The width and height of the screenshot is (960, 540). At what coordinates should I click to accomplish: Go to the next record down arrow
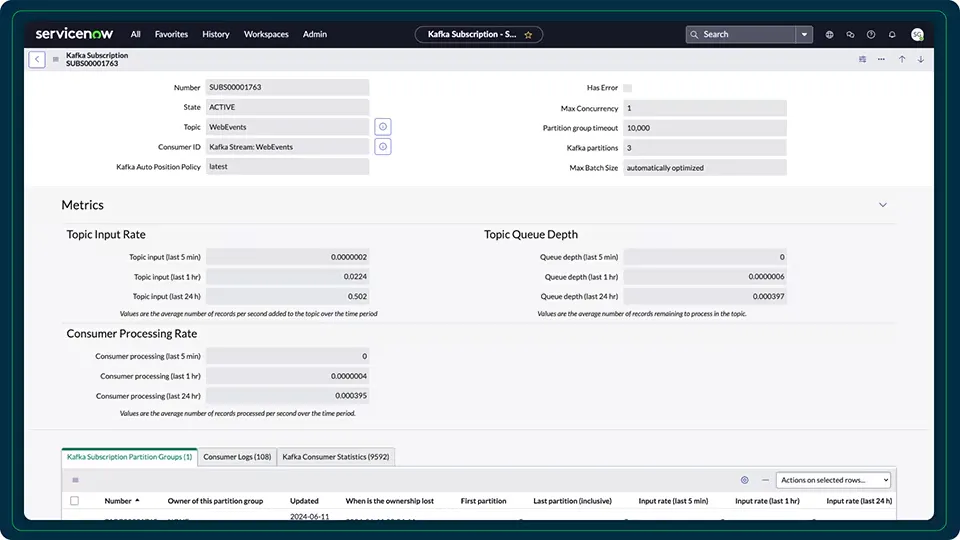pos(920,59)
